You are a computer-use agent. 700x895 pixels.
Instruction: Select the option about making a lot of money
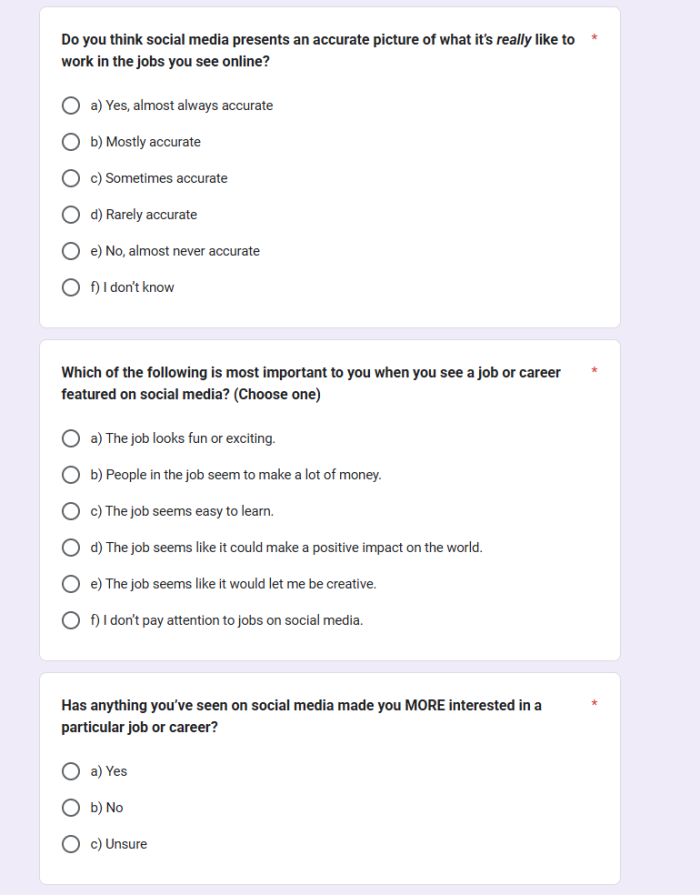coord(71,474)
